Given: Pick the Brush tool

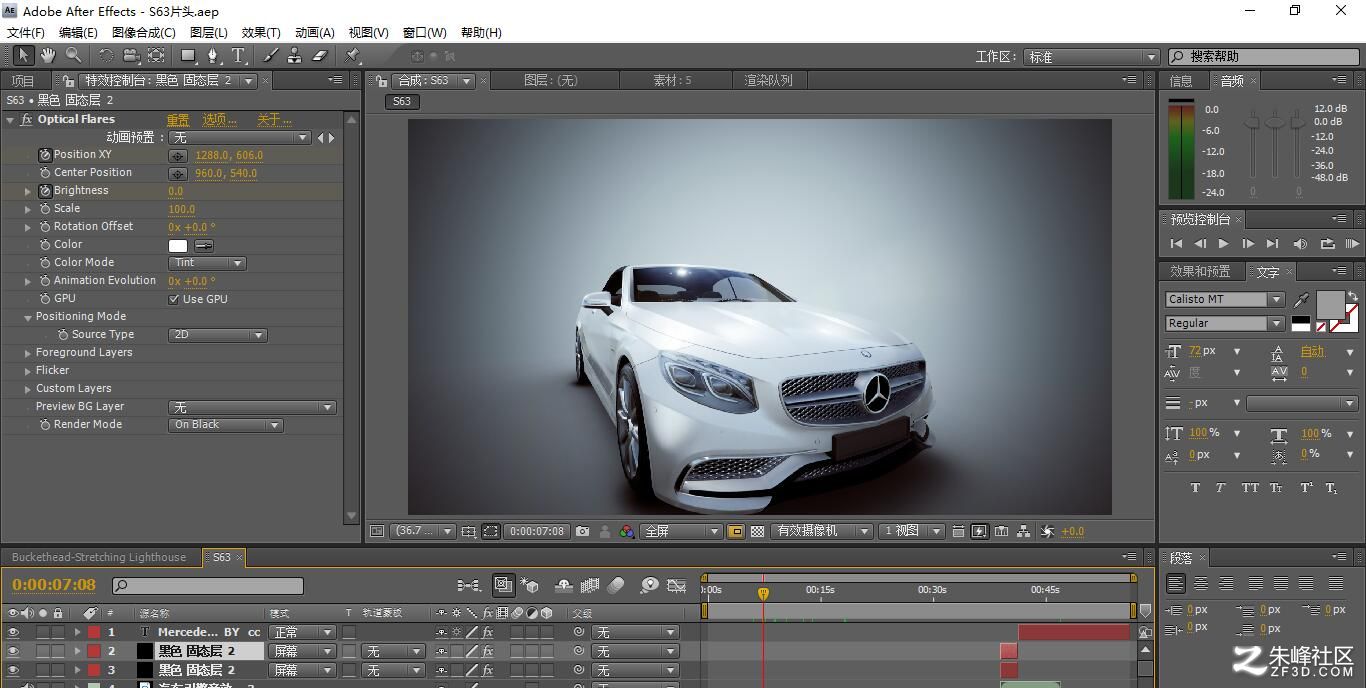Looking at the screenshot, I should pos(270,56).
